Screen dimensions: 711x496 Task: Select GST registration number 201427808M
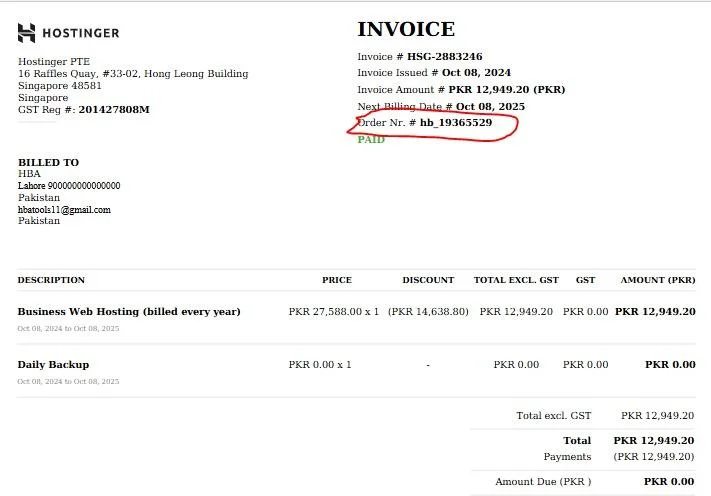click(114, 110)
